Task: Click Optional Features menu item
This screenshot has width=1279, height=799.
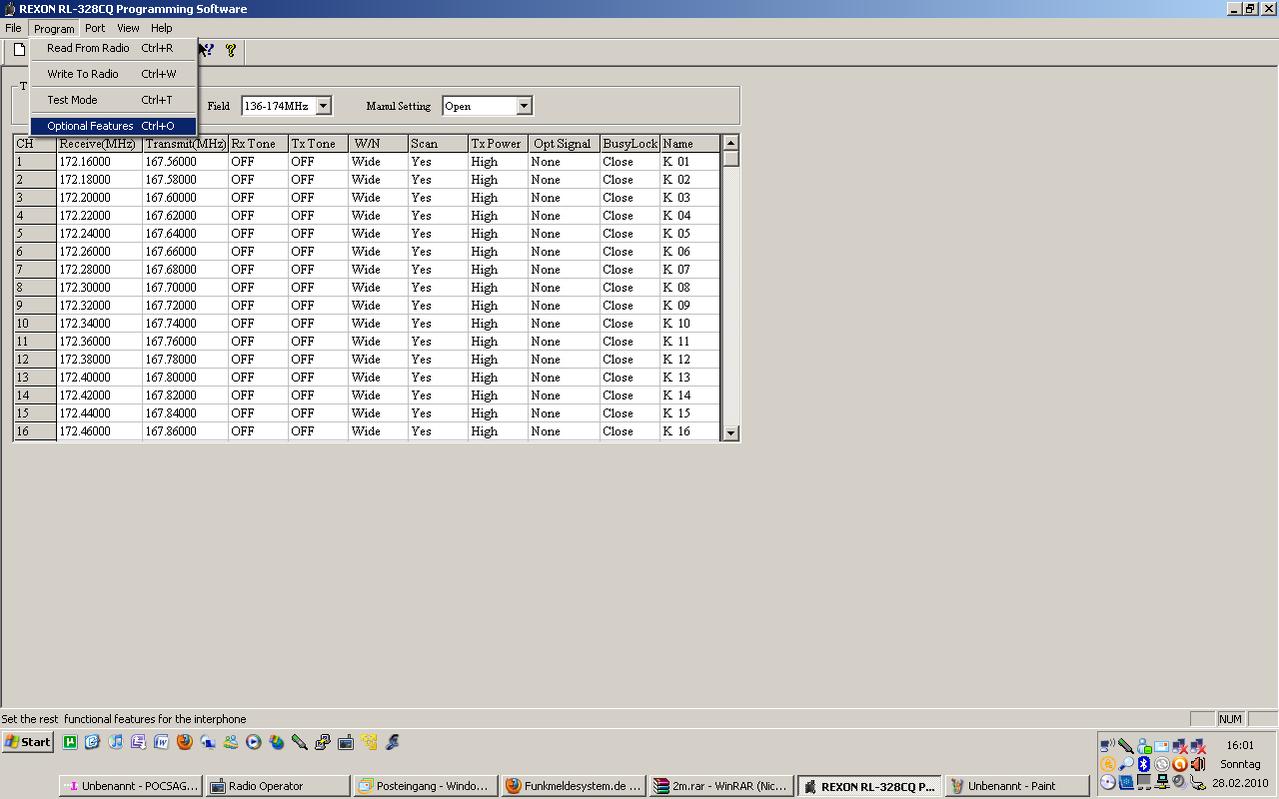Action: tap(90, 126)
